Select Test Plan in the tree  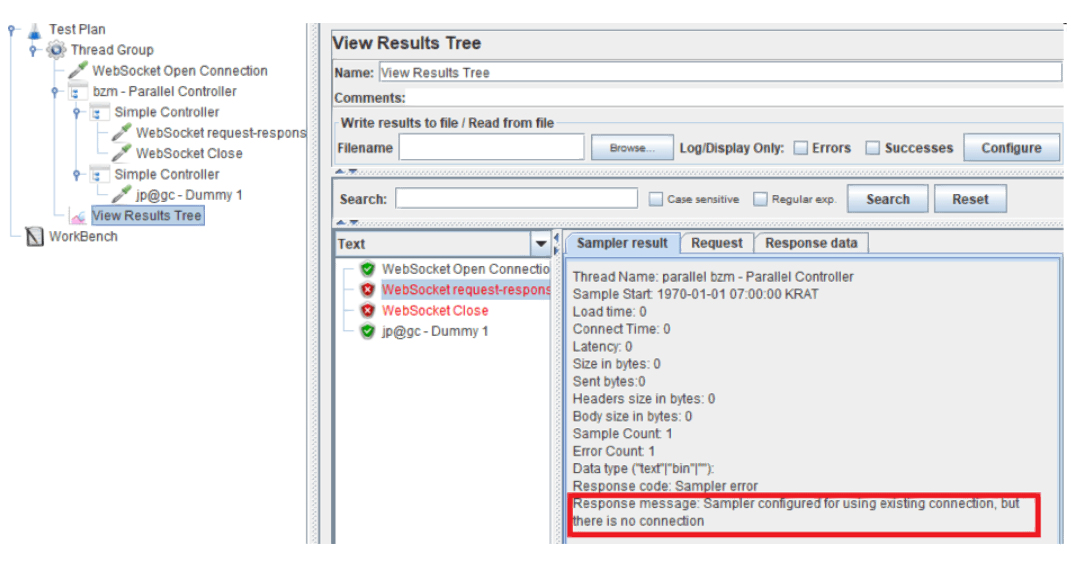pyautogui.click(x=77, y=30)
